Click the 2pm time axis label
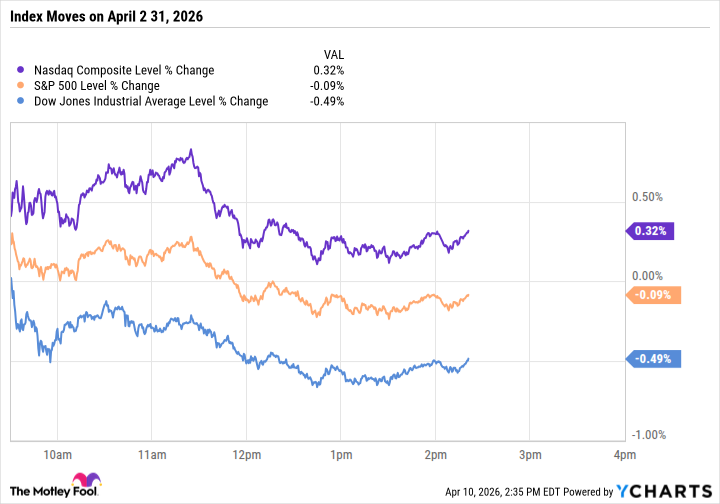 coord(435,457)
